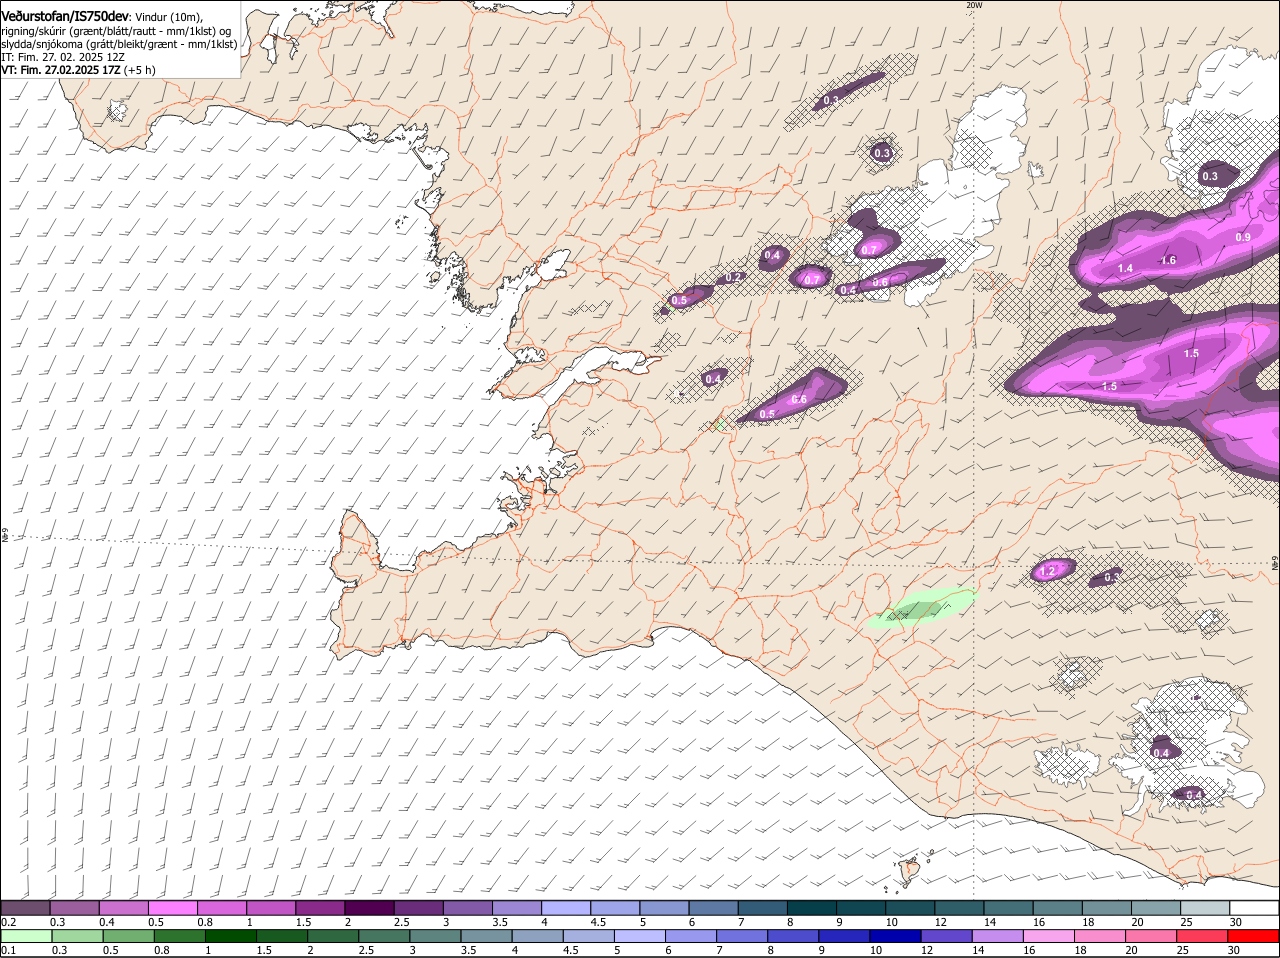Click the small island group off the south coast
Viewport: 1280px width, 958px height.
pyautogui.click(x=910, y=870)
